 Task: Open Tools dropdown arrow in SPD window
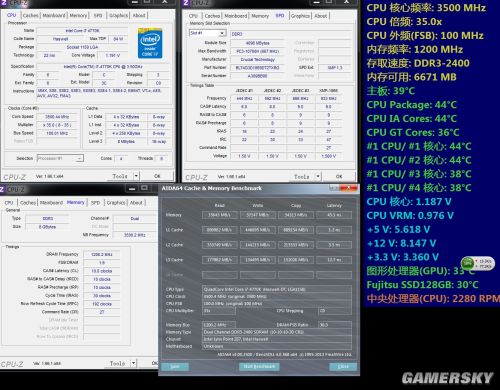coord(318,176)
